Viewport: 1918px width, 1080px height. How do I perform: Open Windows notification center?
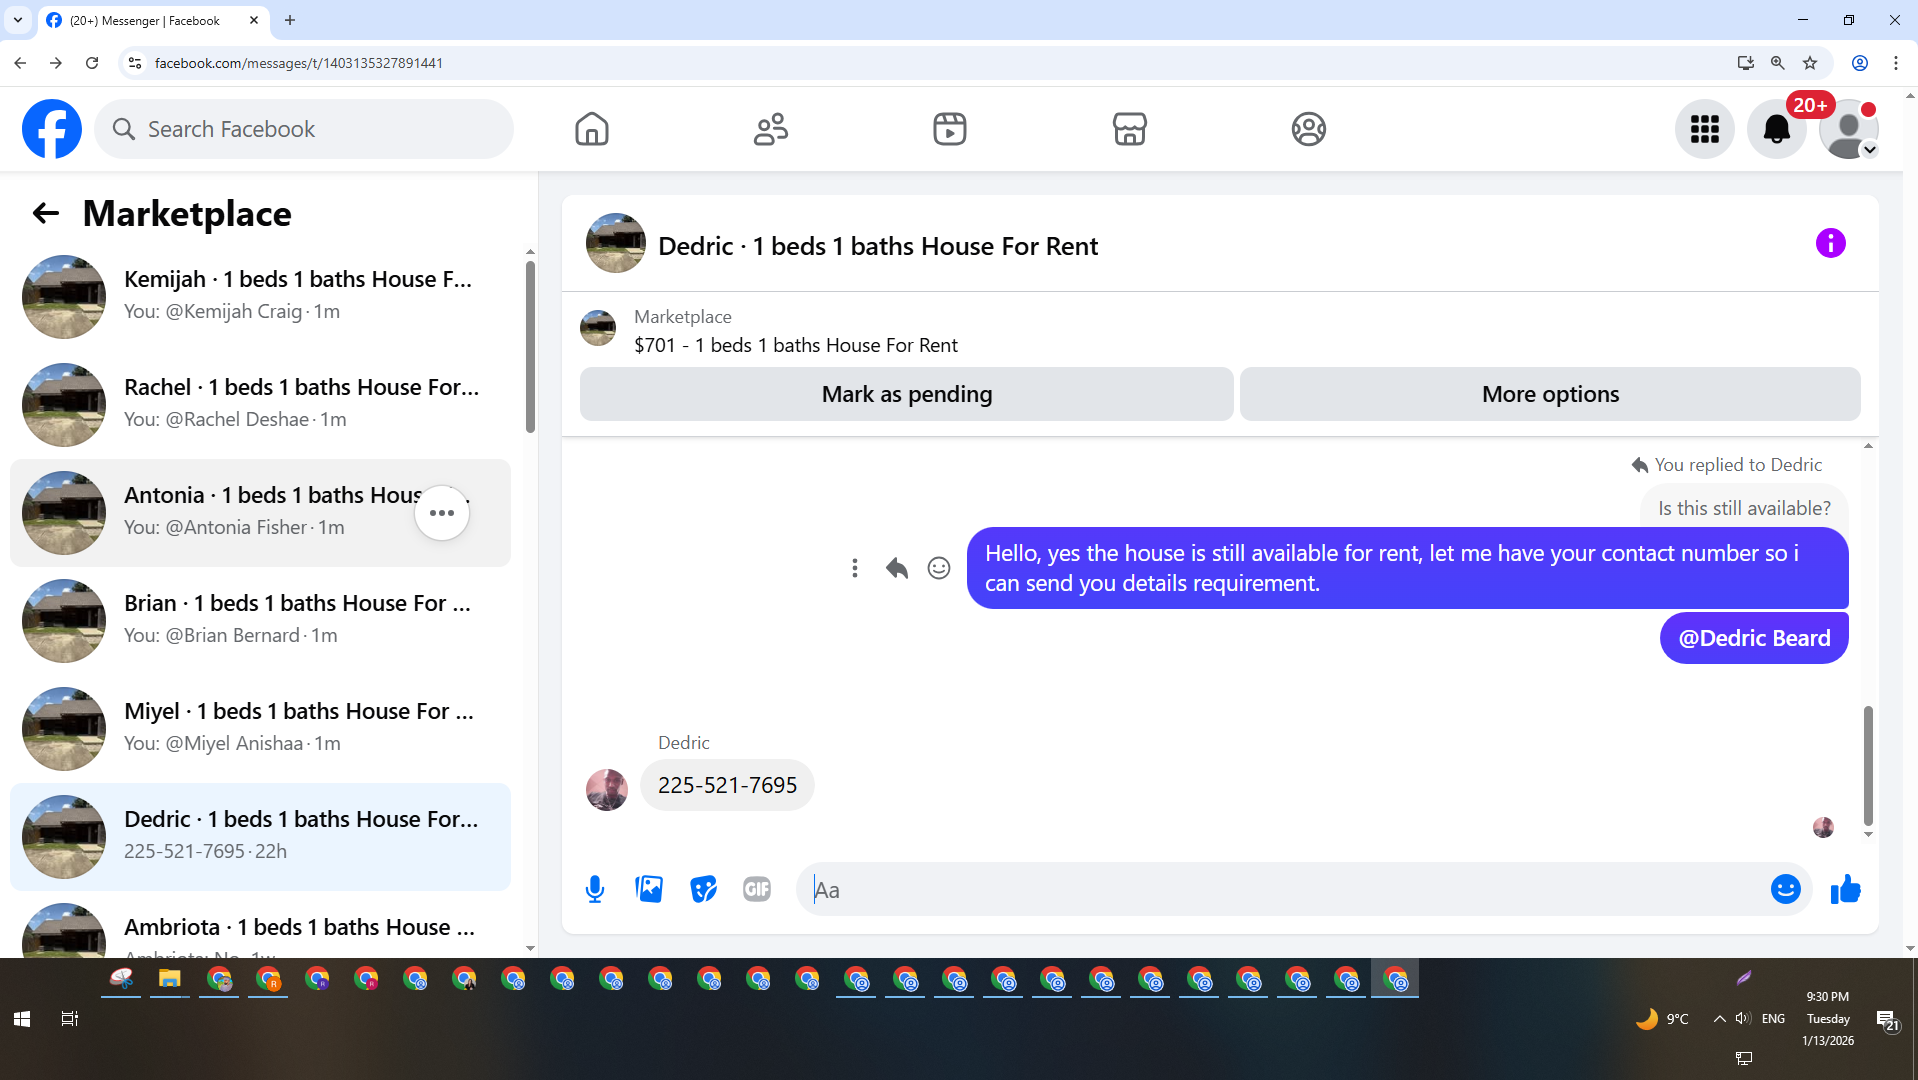point(1887,1020)
